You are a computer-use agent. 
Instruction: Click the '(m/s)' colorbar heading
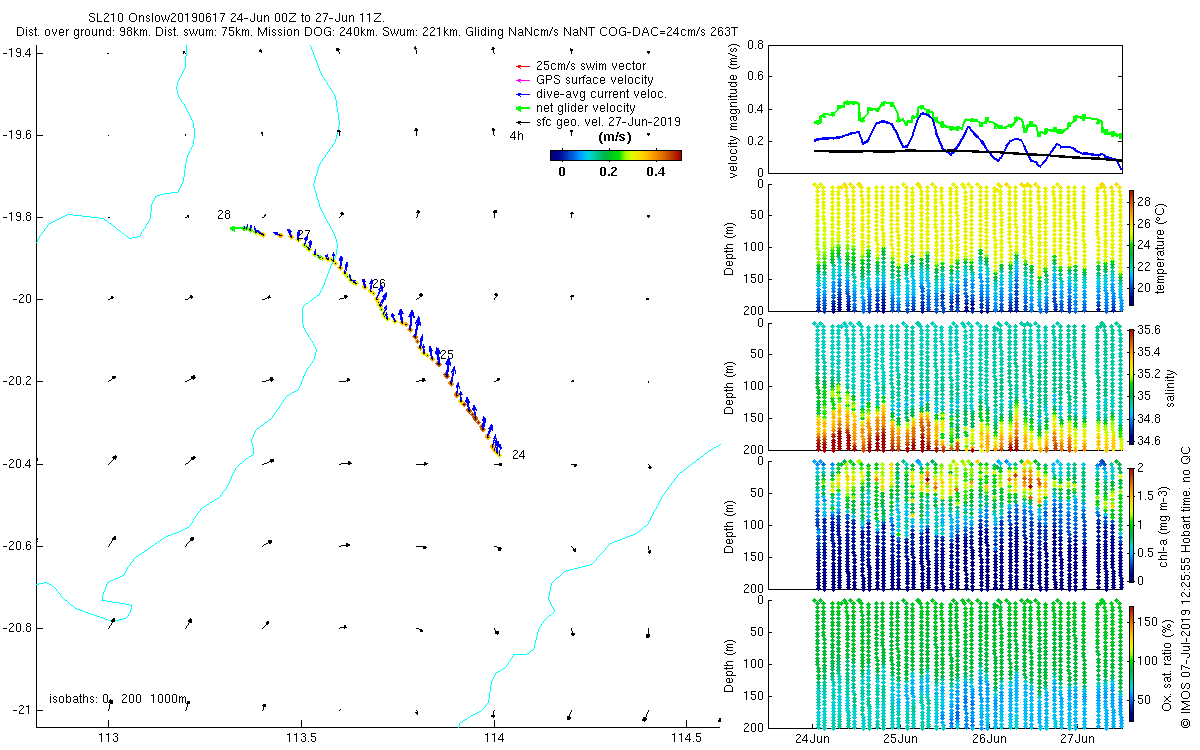(x=614, y=136)
